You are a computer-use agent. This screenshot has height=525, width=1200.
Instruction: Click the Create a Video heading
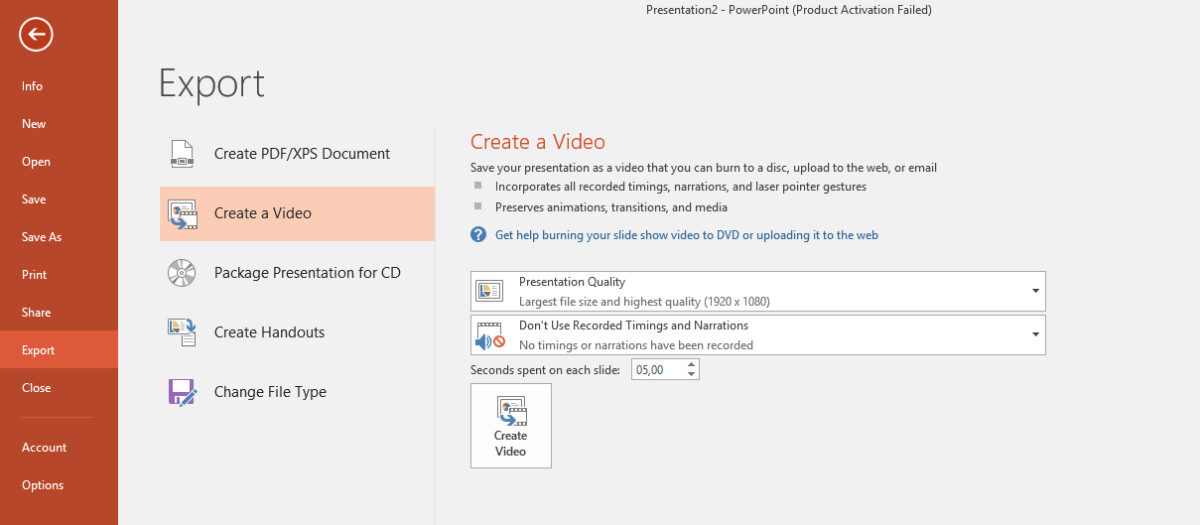(x=538, y=142)
